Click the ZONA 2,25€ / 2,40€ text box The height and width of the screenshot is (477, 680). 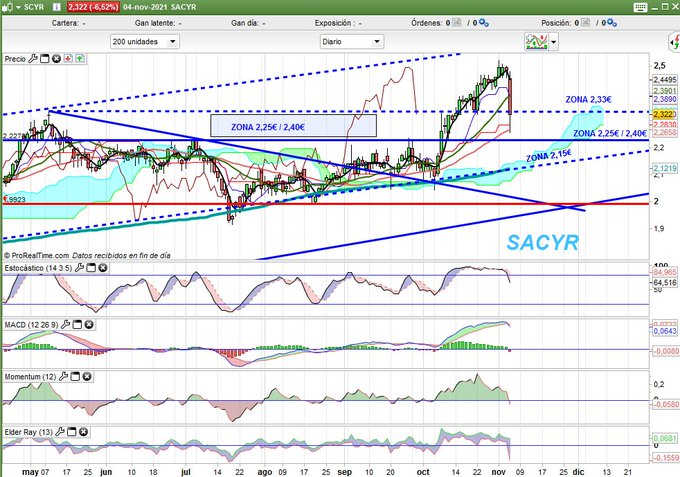pyautogui.click(x=293, y=125)
